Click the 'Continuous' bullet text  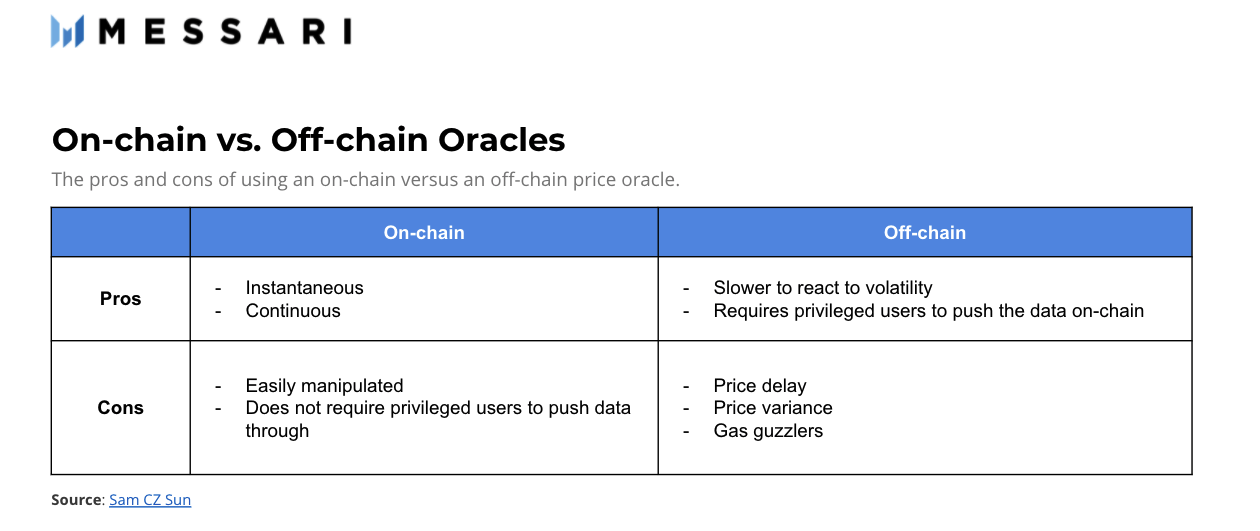[x=293, y=311]
